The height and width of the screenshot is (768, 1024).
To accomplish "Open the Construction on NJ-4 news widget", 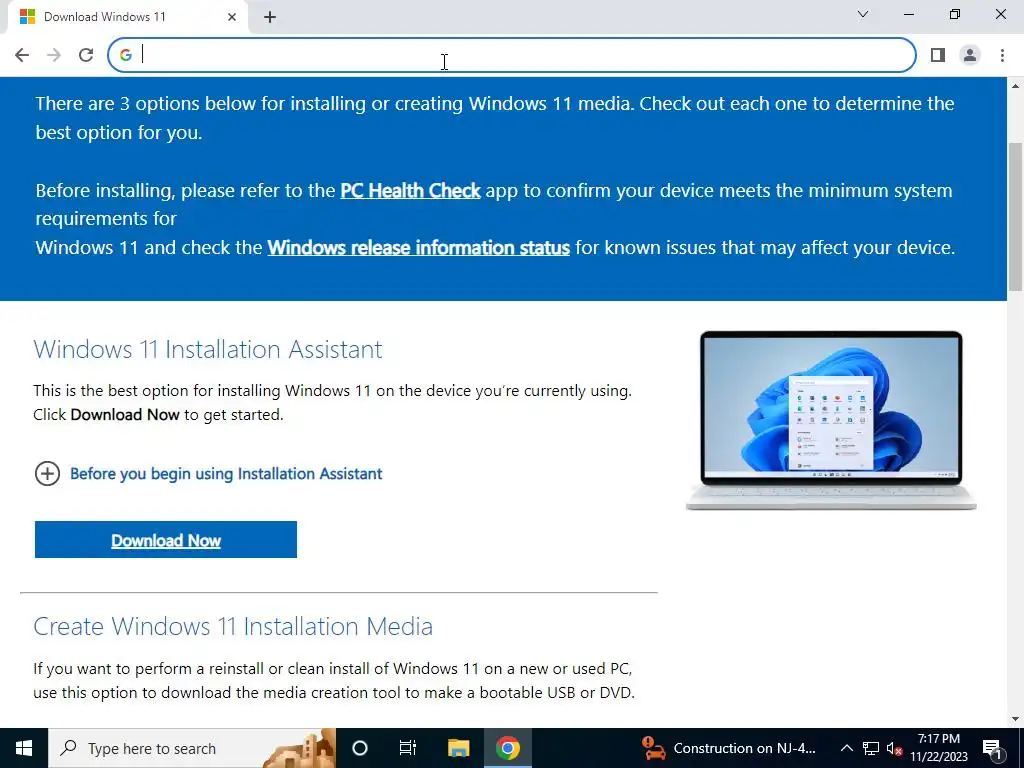I will point(729,748).
